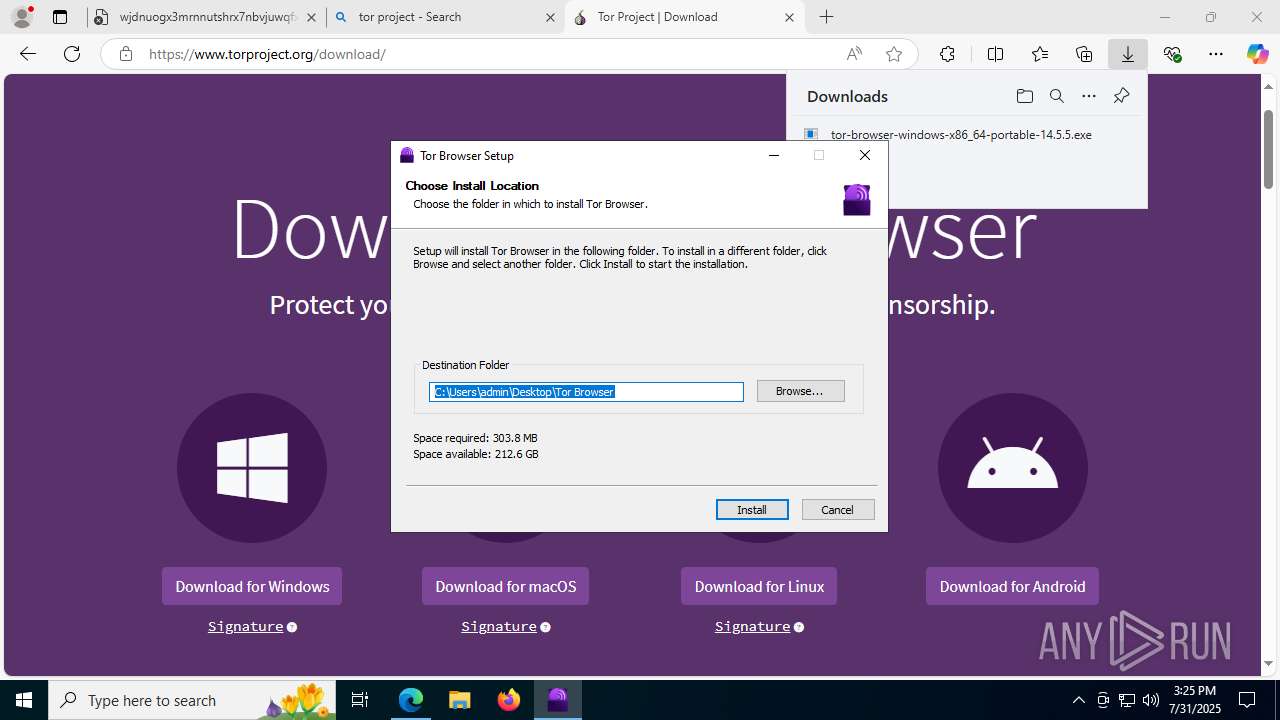Open More options in Downloads panel

(x=1089, y=96)
